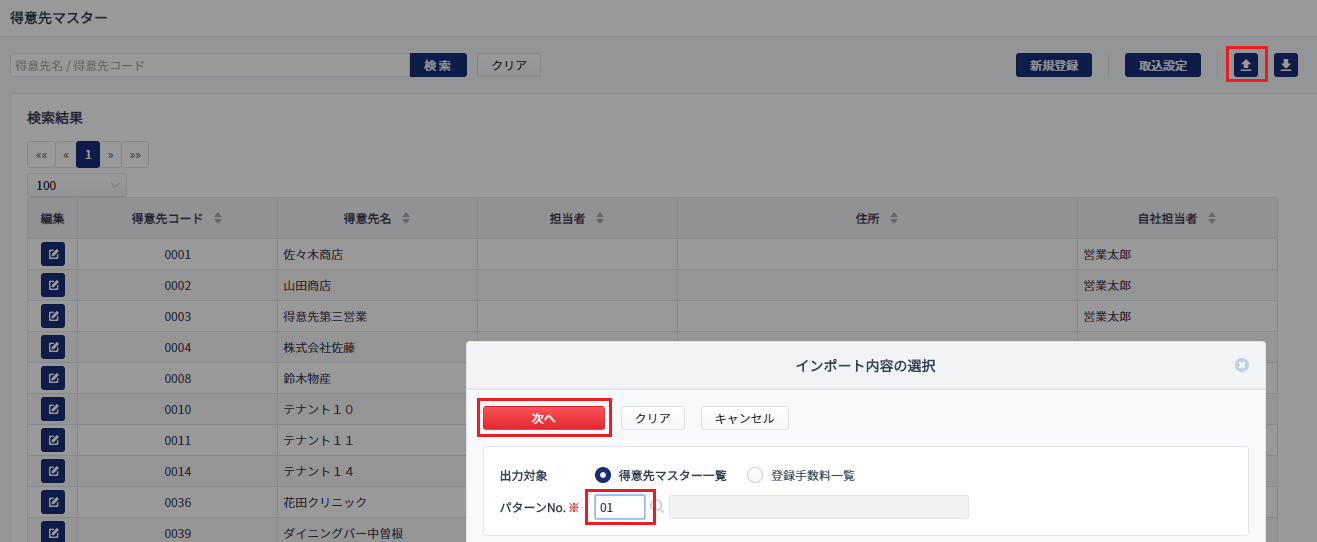The width and height of the screenshot is (1317, 542).
Task: Go to first page of results
Action: pyautogui.click(x=41, y=155)
